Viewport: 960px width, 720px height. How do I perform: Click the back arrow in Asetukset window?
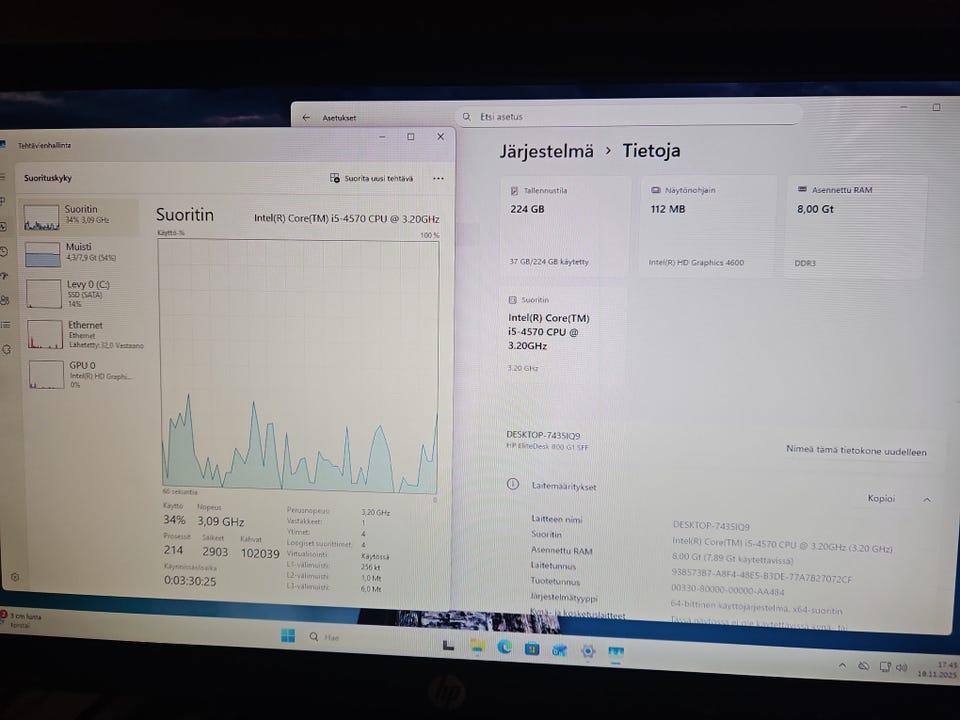click(x=306, y=118)
